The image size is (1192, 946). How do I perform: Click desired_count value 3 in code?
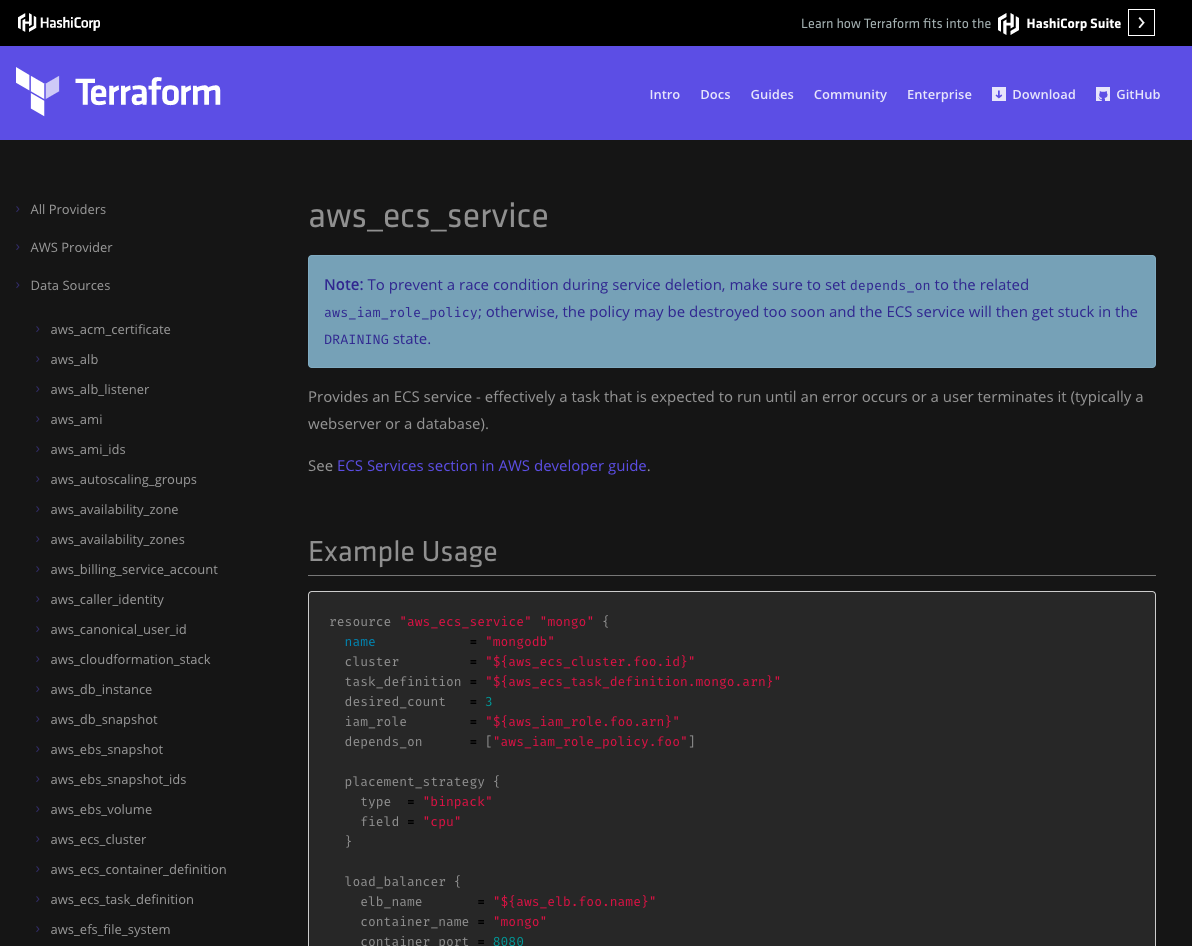pyautogui.click(x=489, y=702)
